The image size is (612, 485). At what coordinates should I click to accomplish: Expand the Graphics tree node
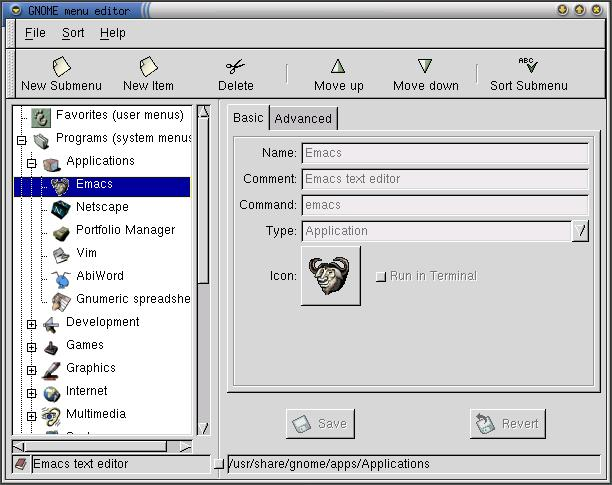coord(32,370)
